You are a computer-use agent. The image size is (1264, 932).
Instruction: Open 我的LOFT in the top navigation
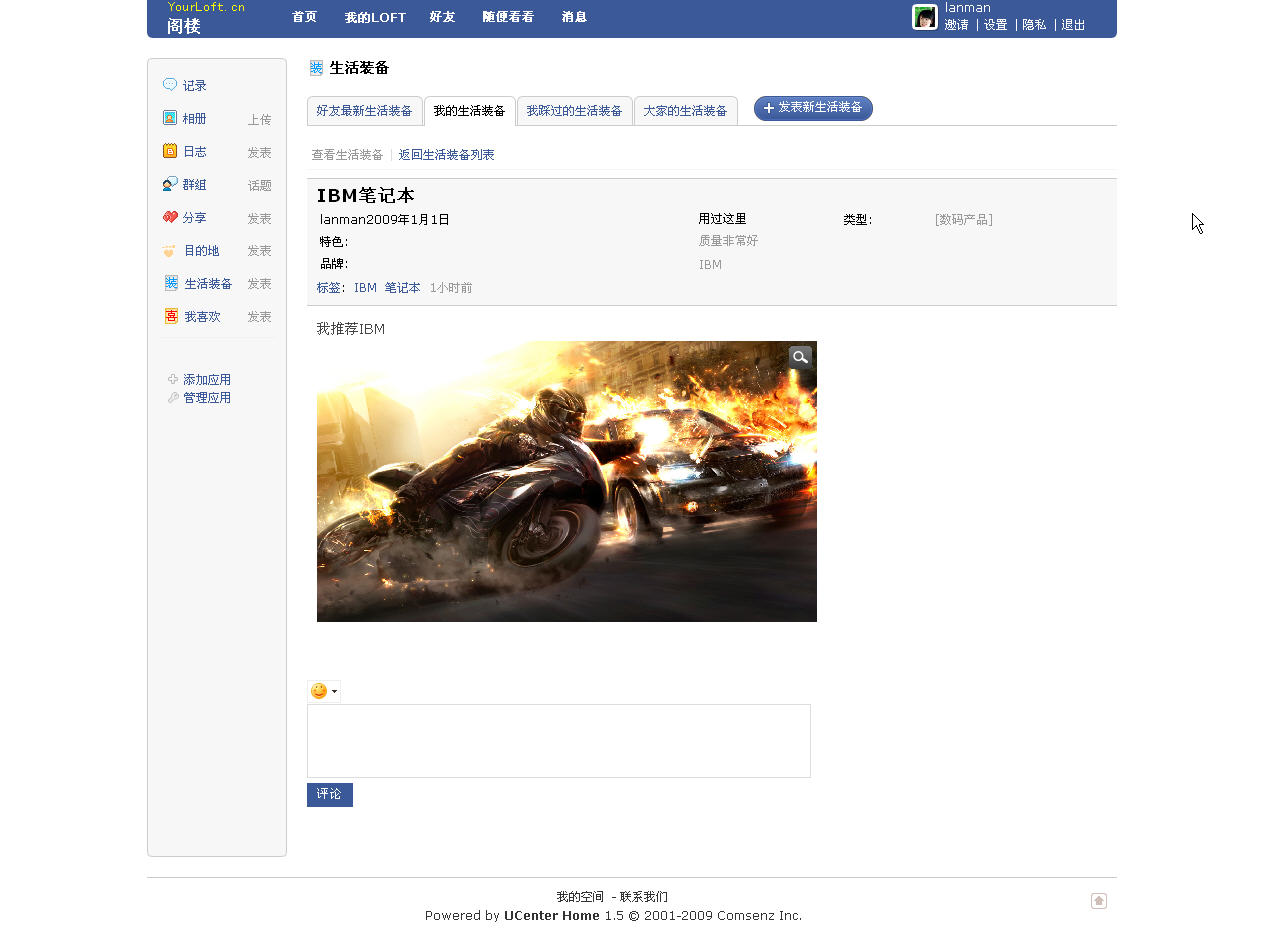pos(375,17)
